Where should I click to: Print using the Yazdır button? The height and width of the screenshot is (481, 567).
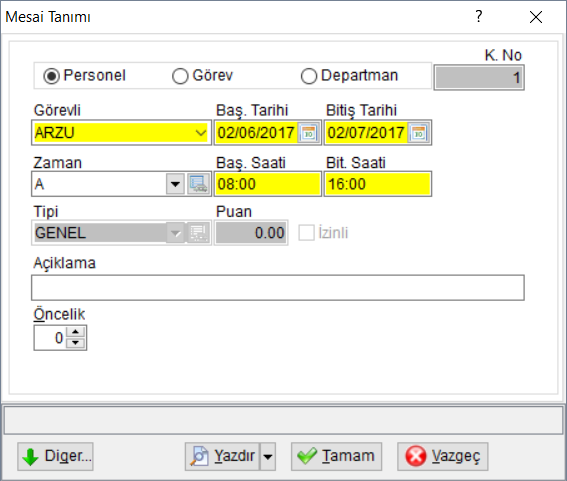point(222,456)
